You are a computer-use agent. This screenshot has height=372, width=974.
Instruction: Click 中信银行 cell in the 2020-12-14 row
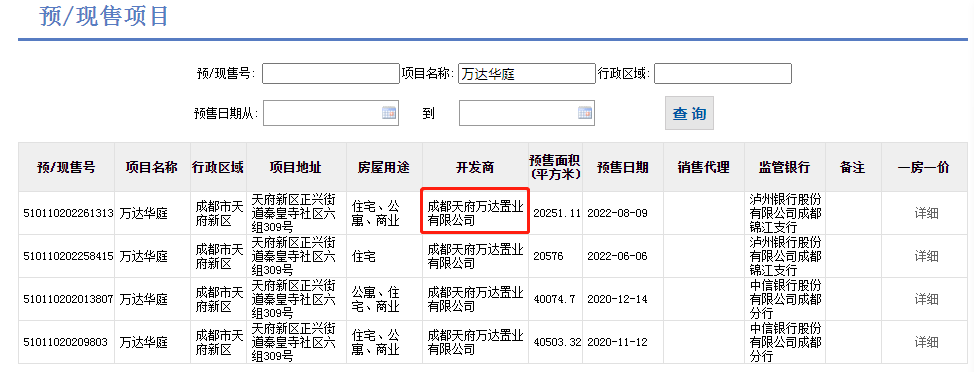click(785, 299)
